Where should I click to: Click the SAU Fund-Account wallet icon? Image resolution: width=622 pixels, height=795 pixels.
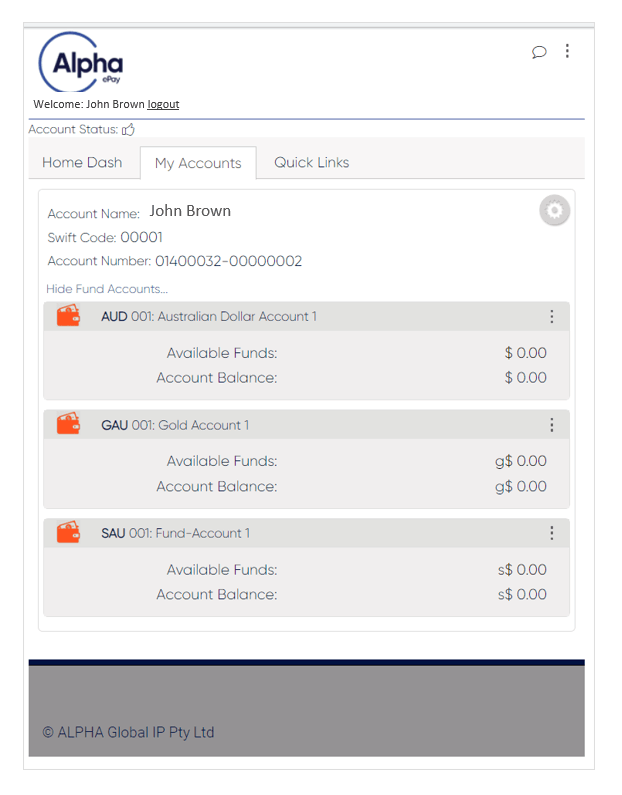(68, 533)
